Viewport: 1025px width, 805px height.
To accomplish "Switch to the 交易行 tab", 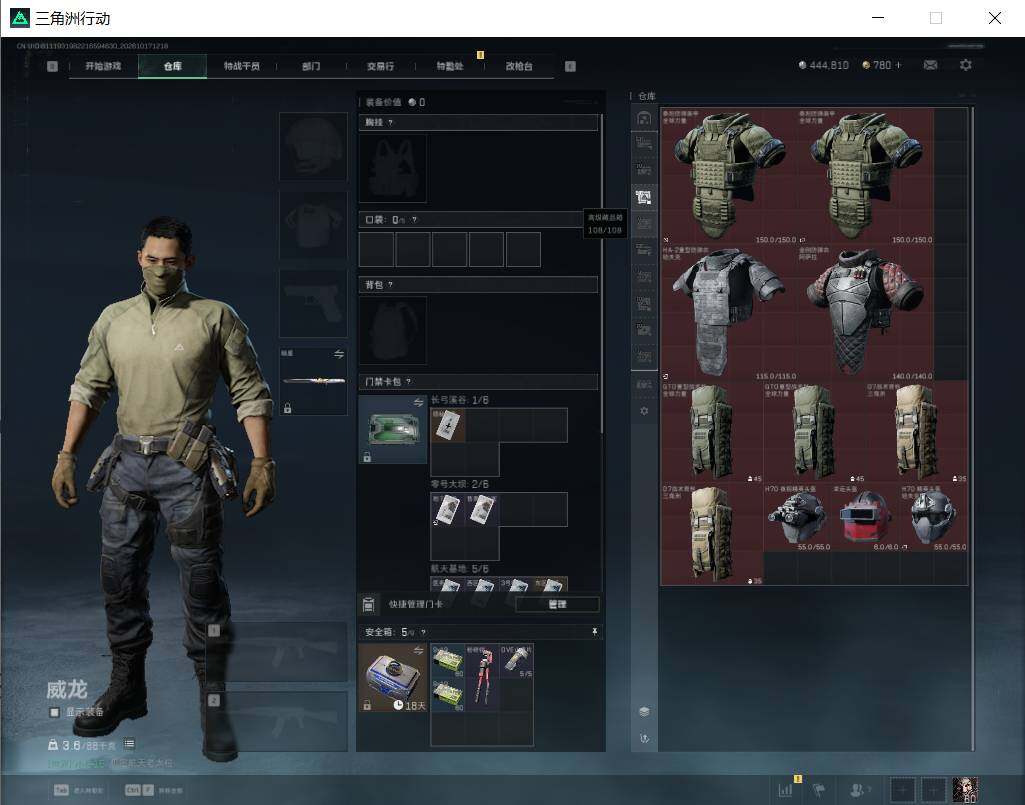I will (x=380, y=66).
